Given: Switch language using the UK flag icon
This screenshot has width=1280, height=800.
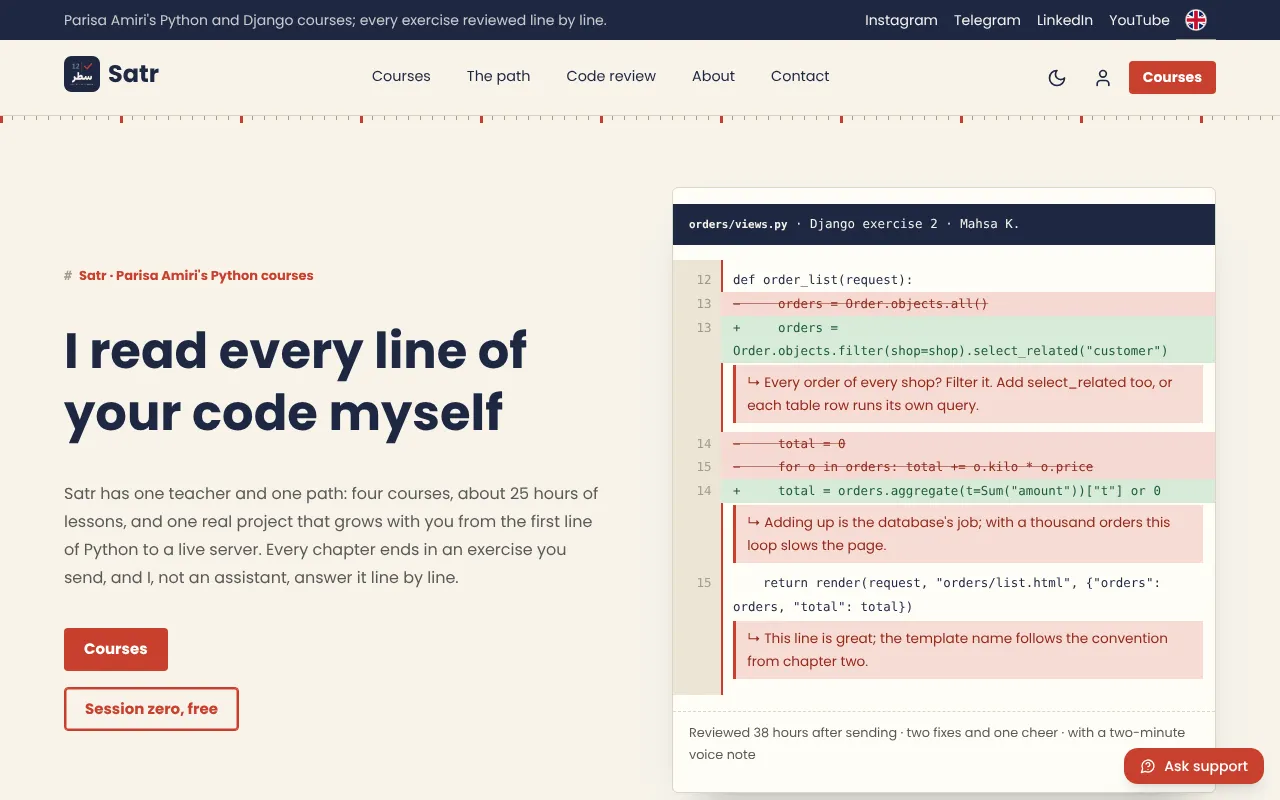Looking at the screenshot, I should click(1196, 20).
